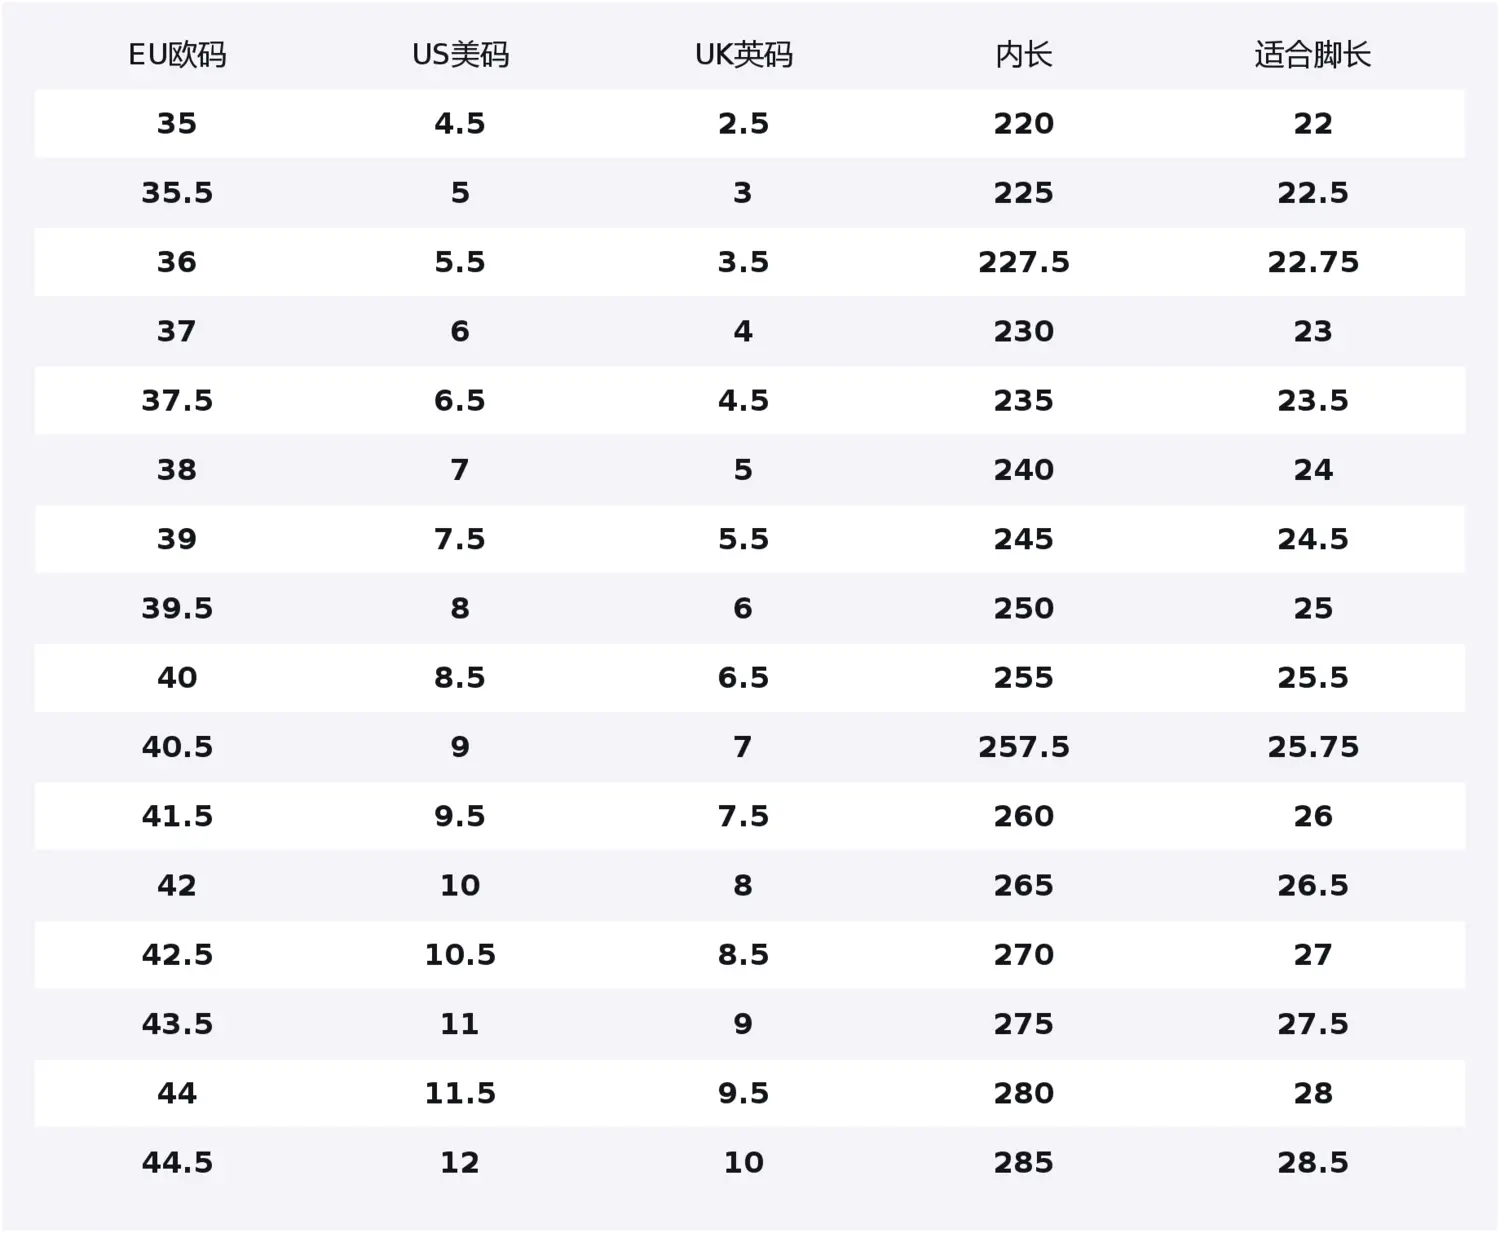Select US size 11.5 cell
This screenshot has height=1233, width=1500.
point(460,1093)
